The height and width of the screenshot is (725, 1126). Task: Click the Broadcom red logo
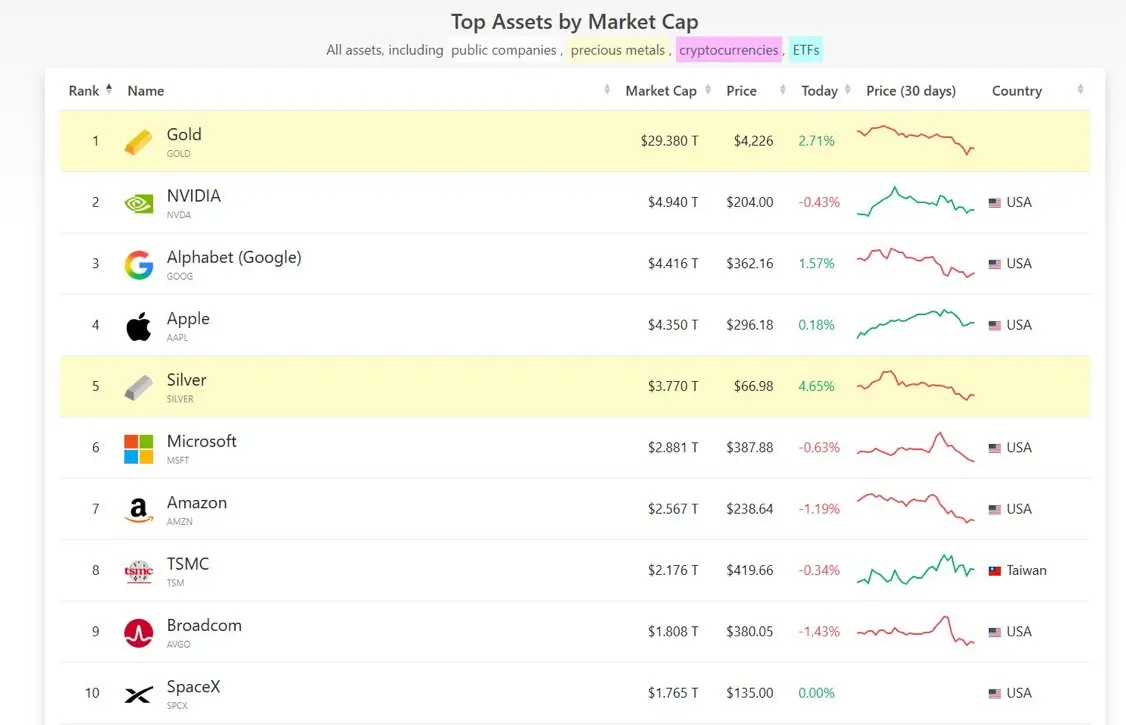pos(139,633)
